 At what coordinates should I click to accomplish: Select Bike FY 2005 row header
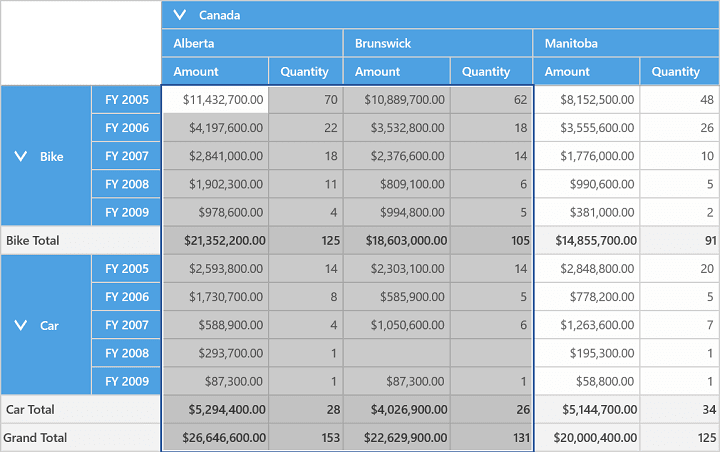coord(126,100)
